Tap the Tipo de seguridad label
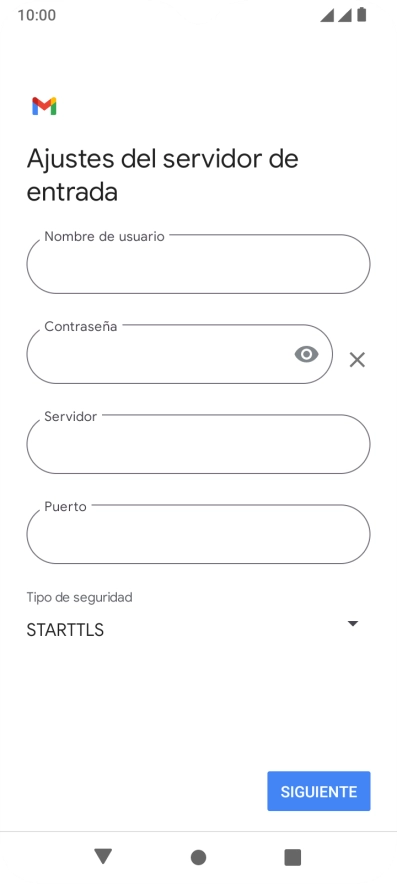The width and height of the screenshot is (397, 884). (x=80, y=597)
